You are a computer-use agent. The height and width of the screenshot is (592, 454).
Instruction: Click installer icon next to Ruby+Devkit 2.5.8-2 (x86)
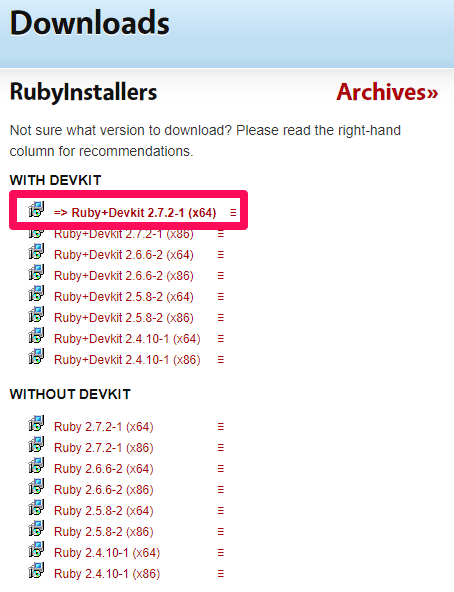tap(36, 314)
